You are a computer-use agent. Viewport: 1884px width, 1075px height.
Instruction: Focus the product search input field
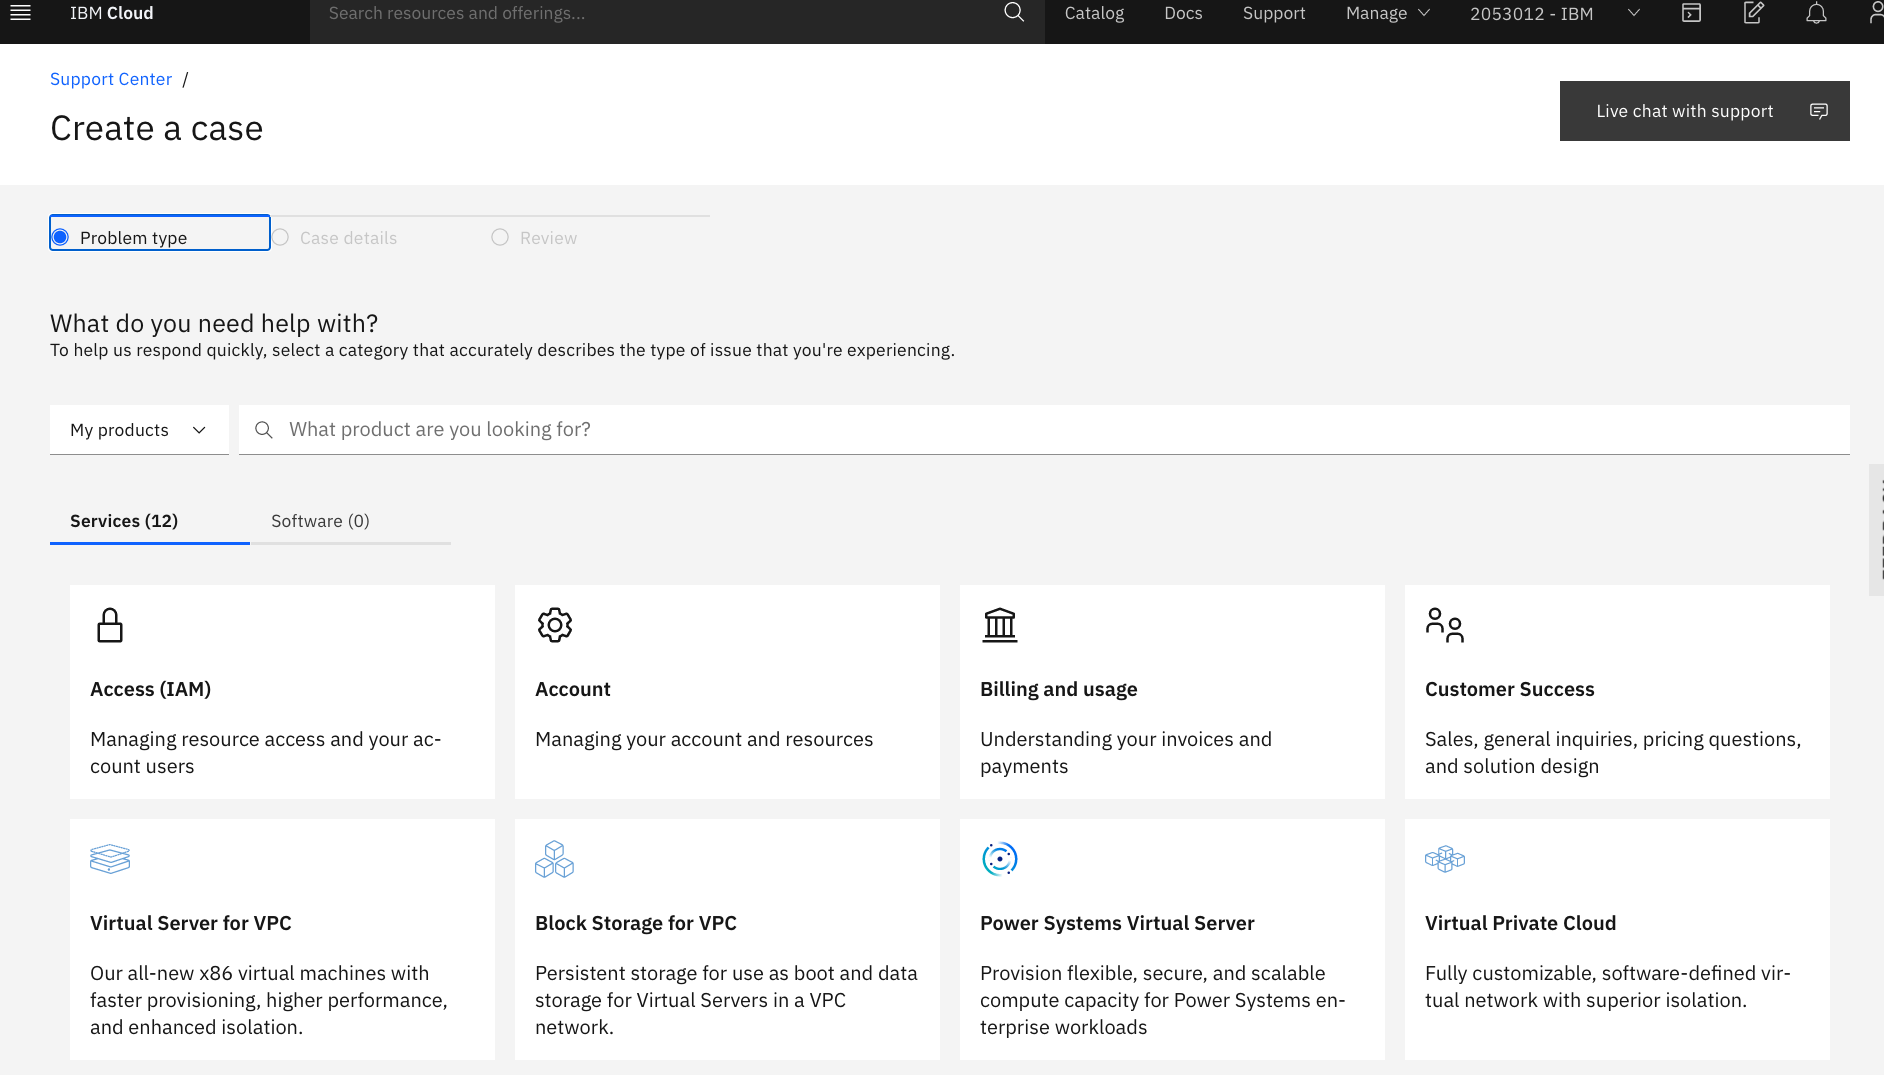(x=1044, y=430)
